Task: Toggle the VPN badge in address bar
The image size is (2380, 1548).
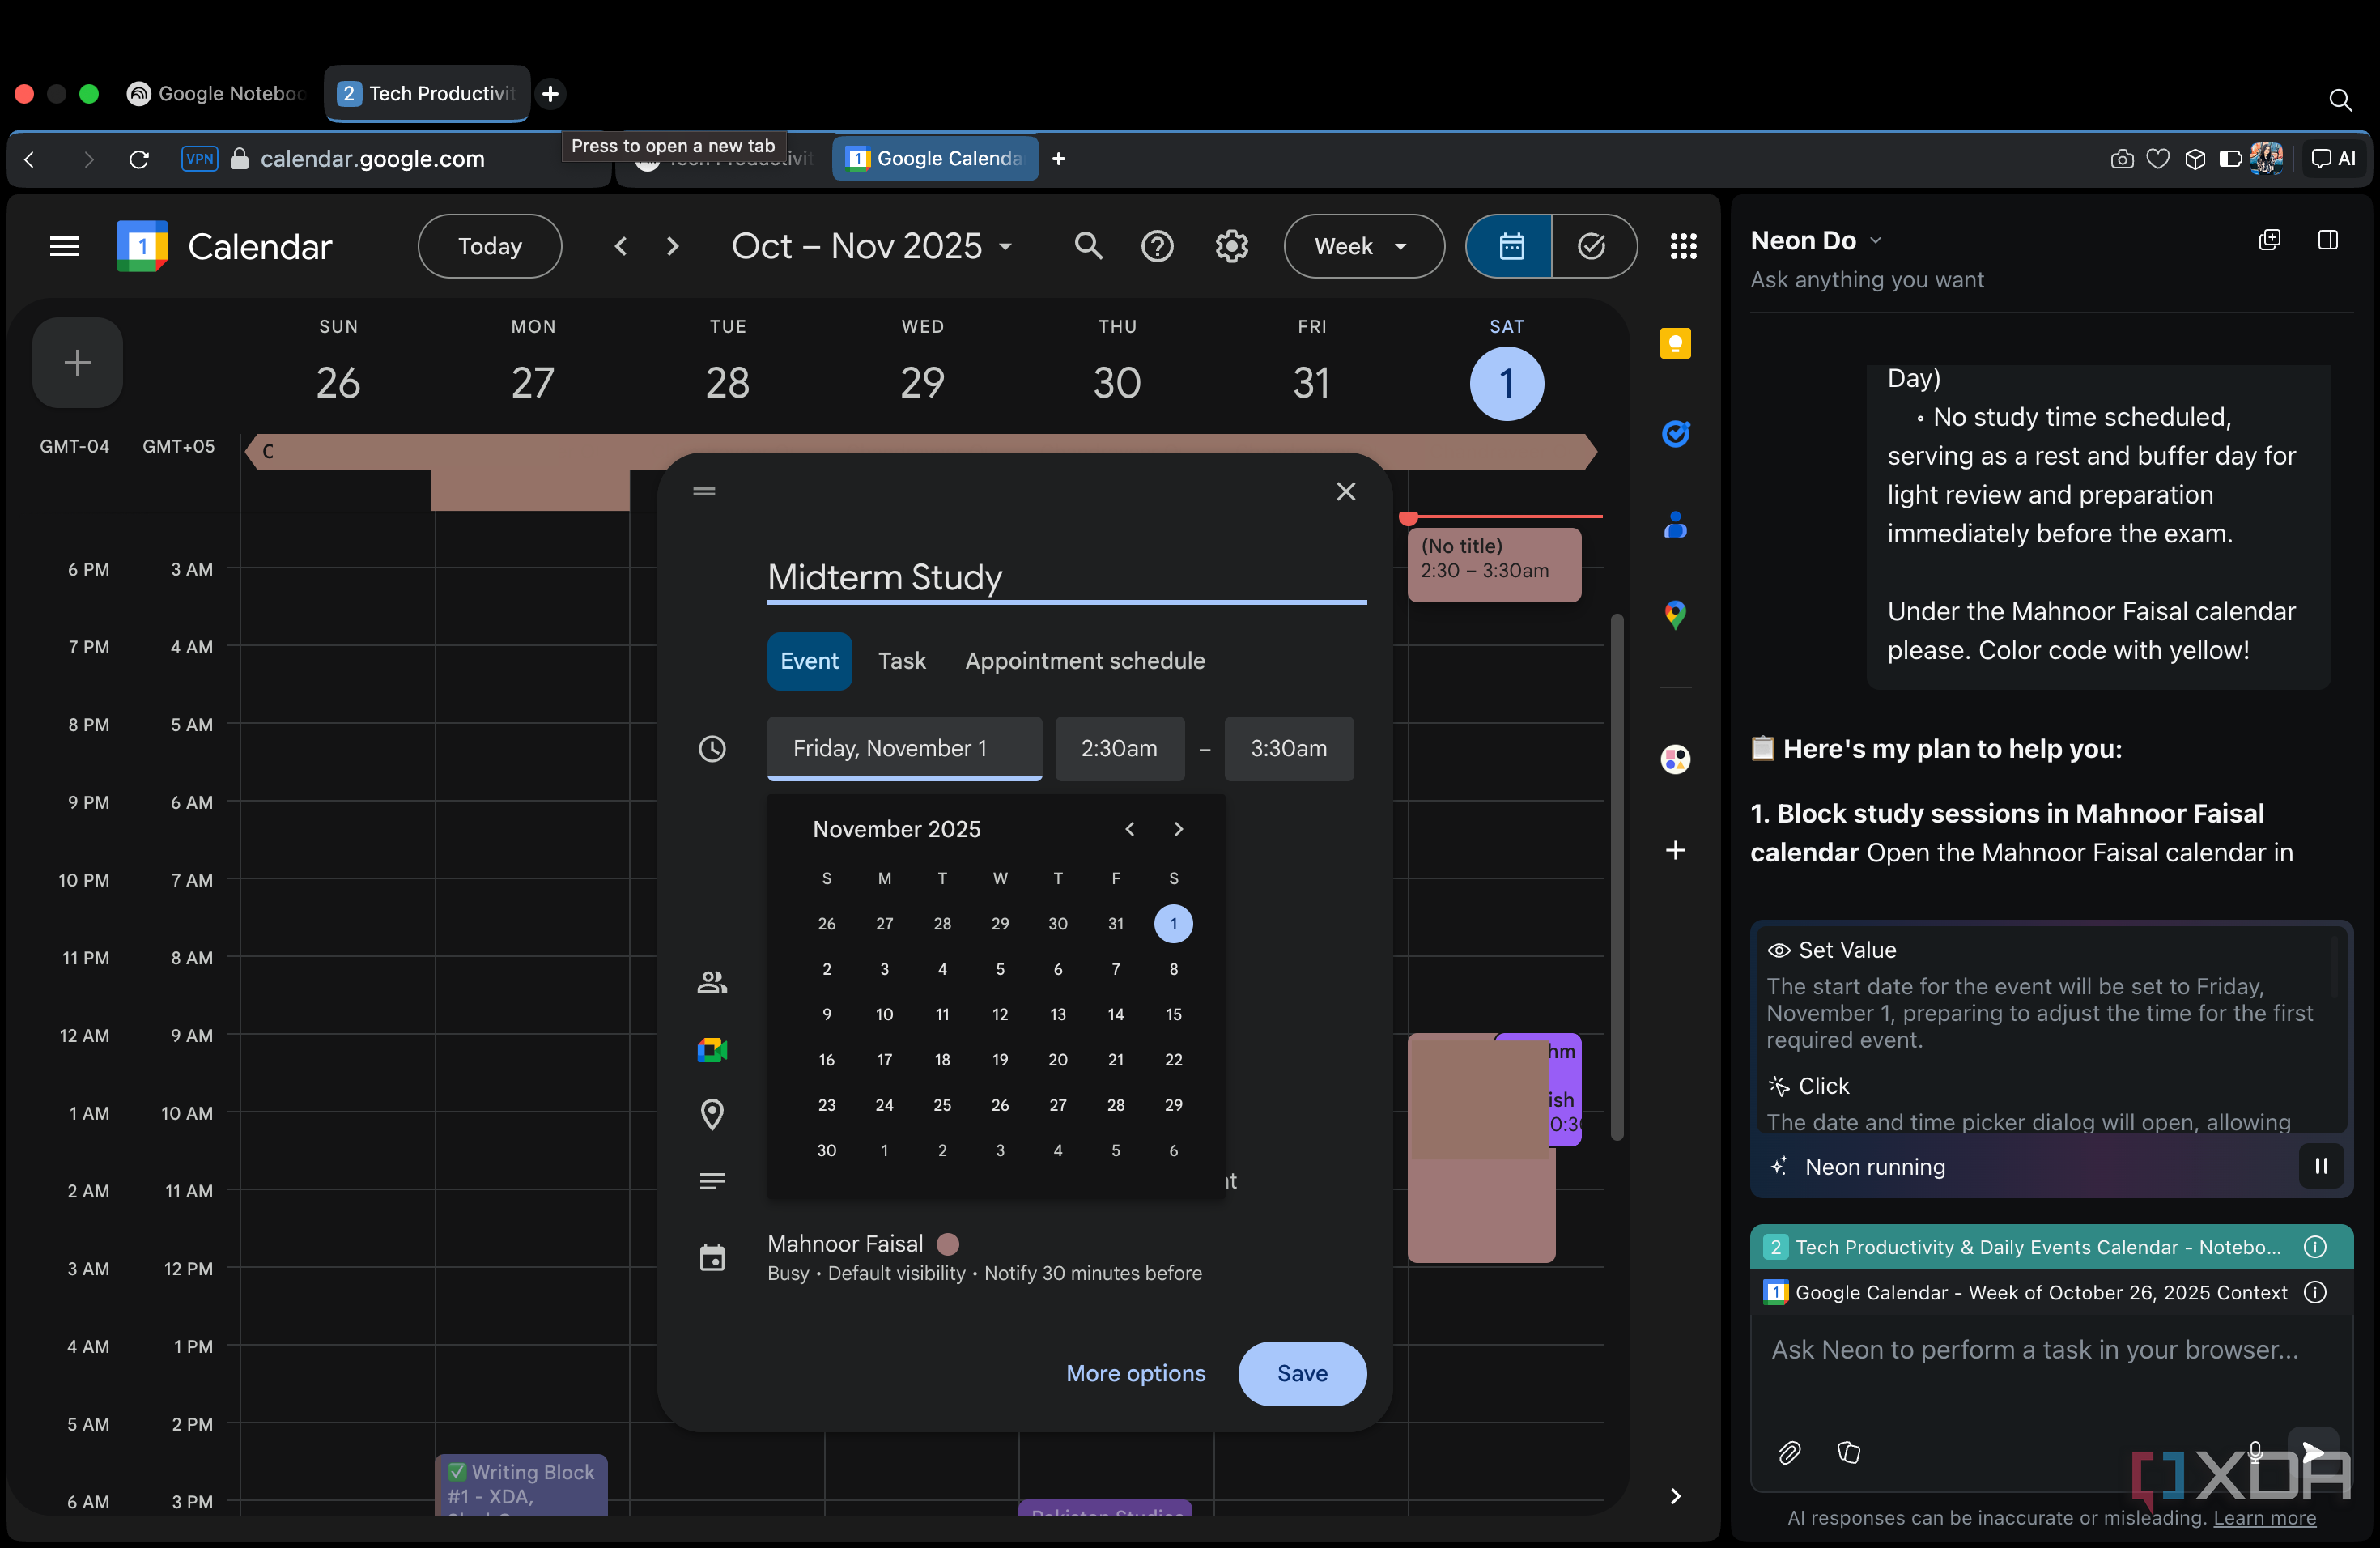Action: coord(199,159)
